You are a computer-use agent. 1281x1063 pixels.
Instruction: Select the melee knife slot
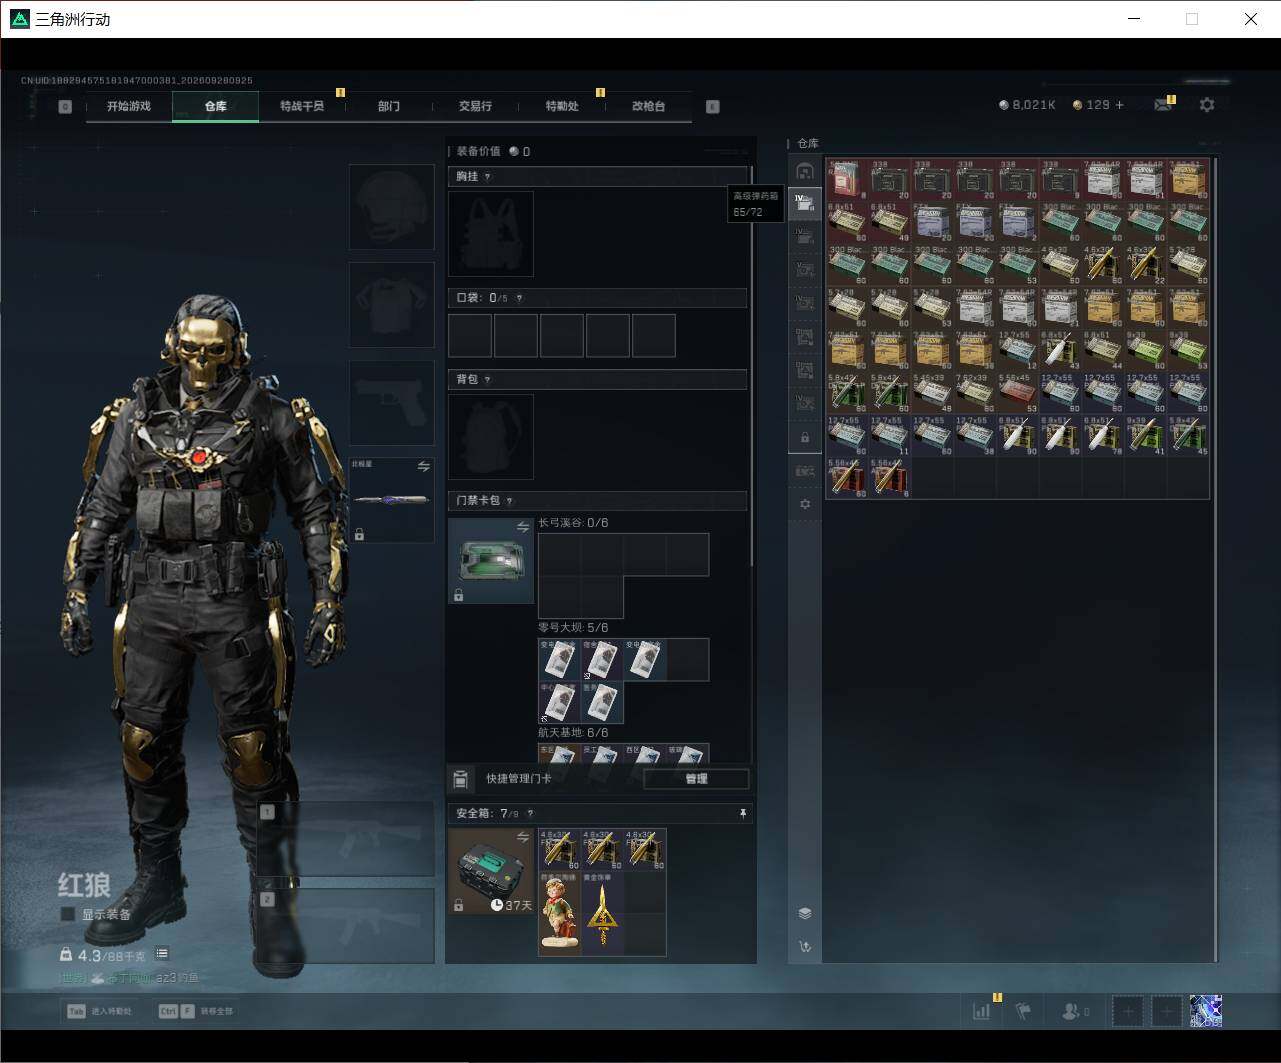(x=391, y=500)
